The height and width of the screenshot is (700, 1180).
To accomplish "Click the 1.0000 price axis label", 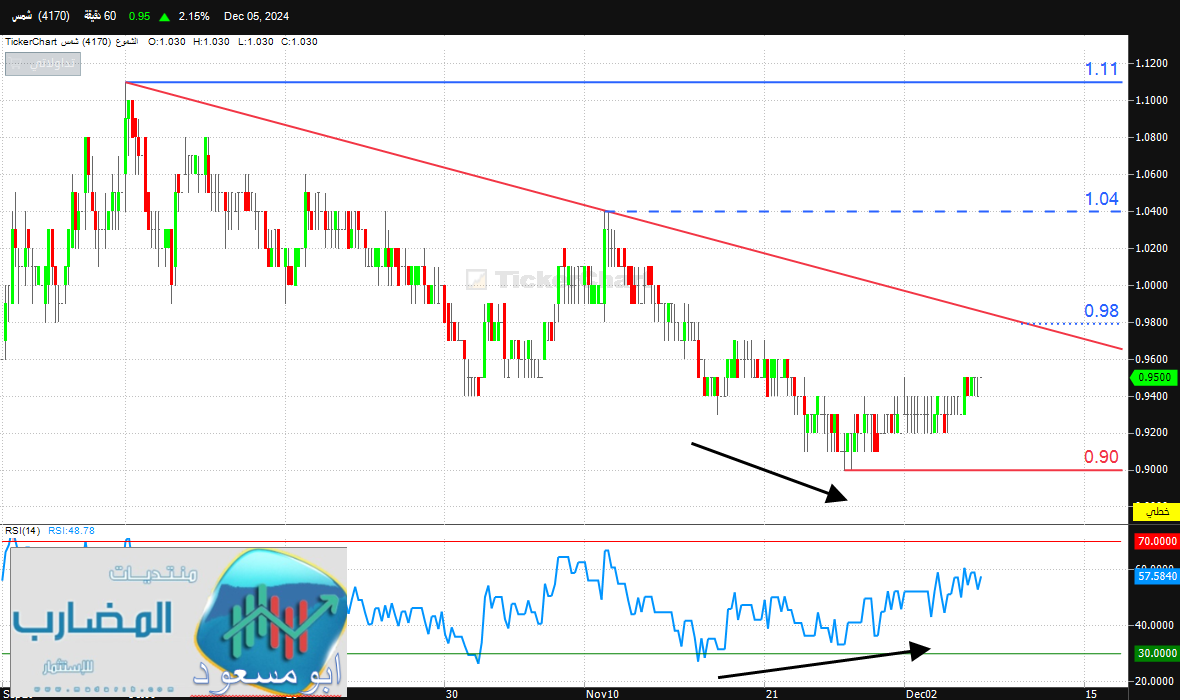I will 1151,285.
